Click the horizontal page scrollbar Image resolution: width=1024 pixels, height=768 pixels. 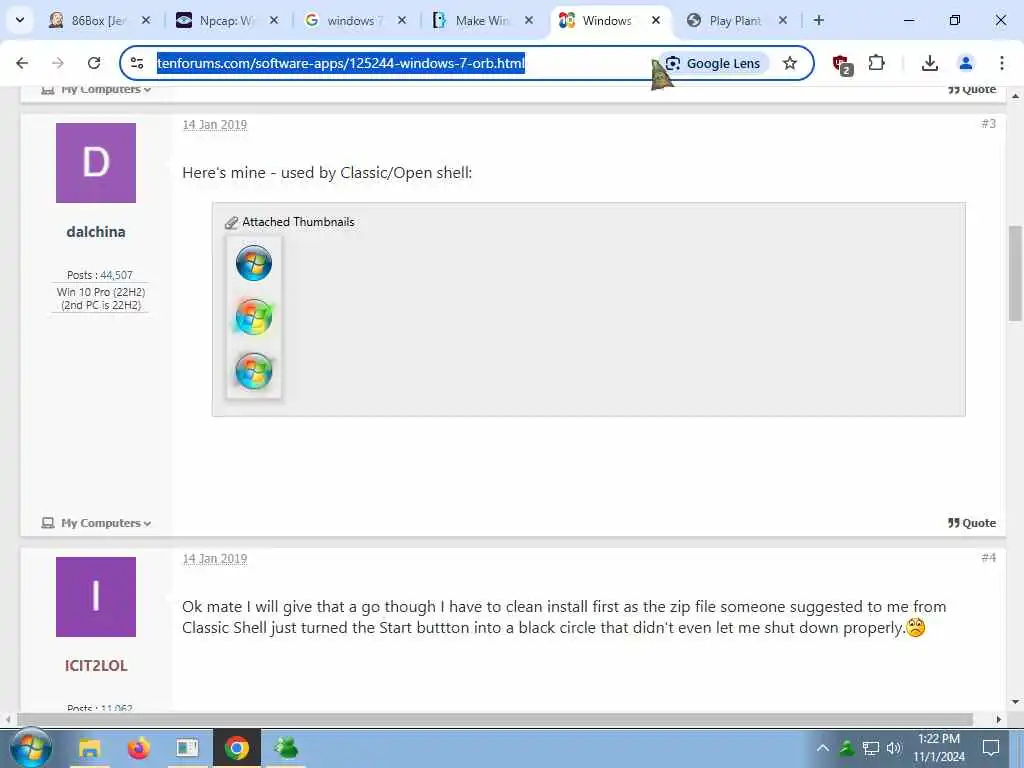495,719
